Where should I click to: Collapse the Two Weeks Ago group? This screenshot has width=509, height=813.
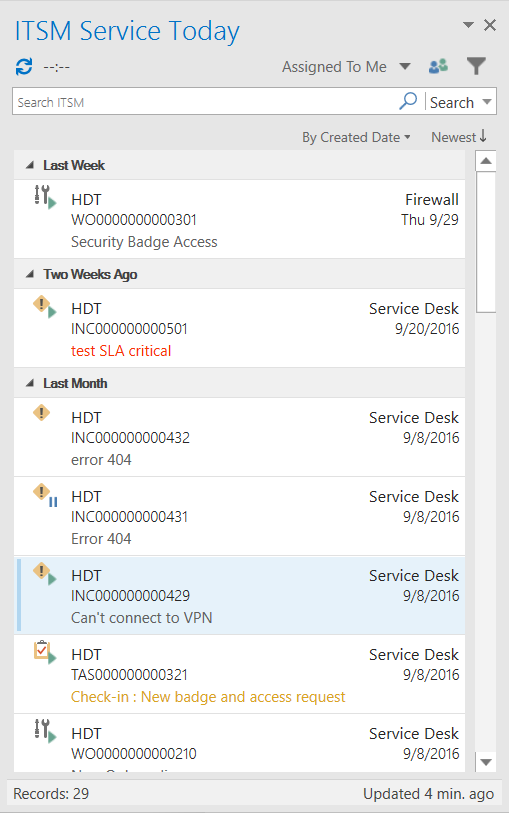coord(30,274)
